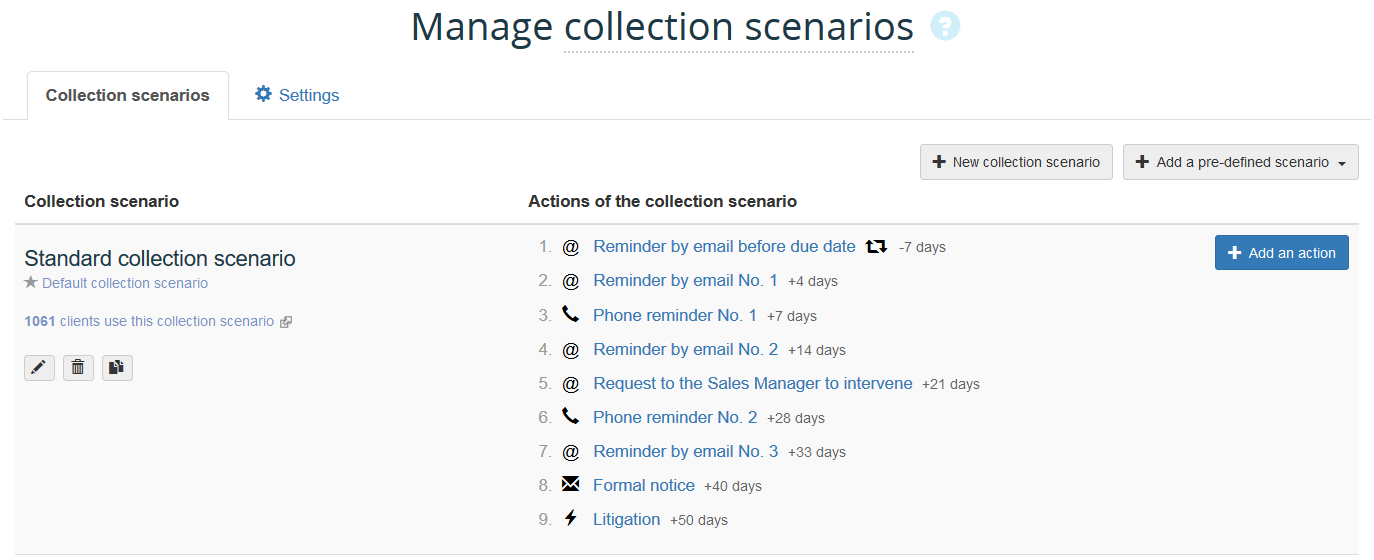The width and height of the screenshot is (1374, 560).
Task: Click the star icon for default scenario
Action: 31,283
